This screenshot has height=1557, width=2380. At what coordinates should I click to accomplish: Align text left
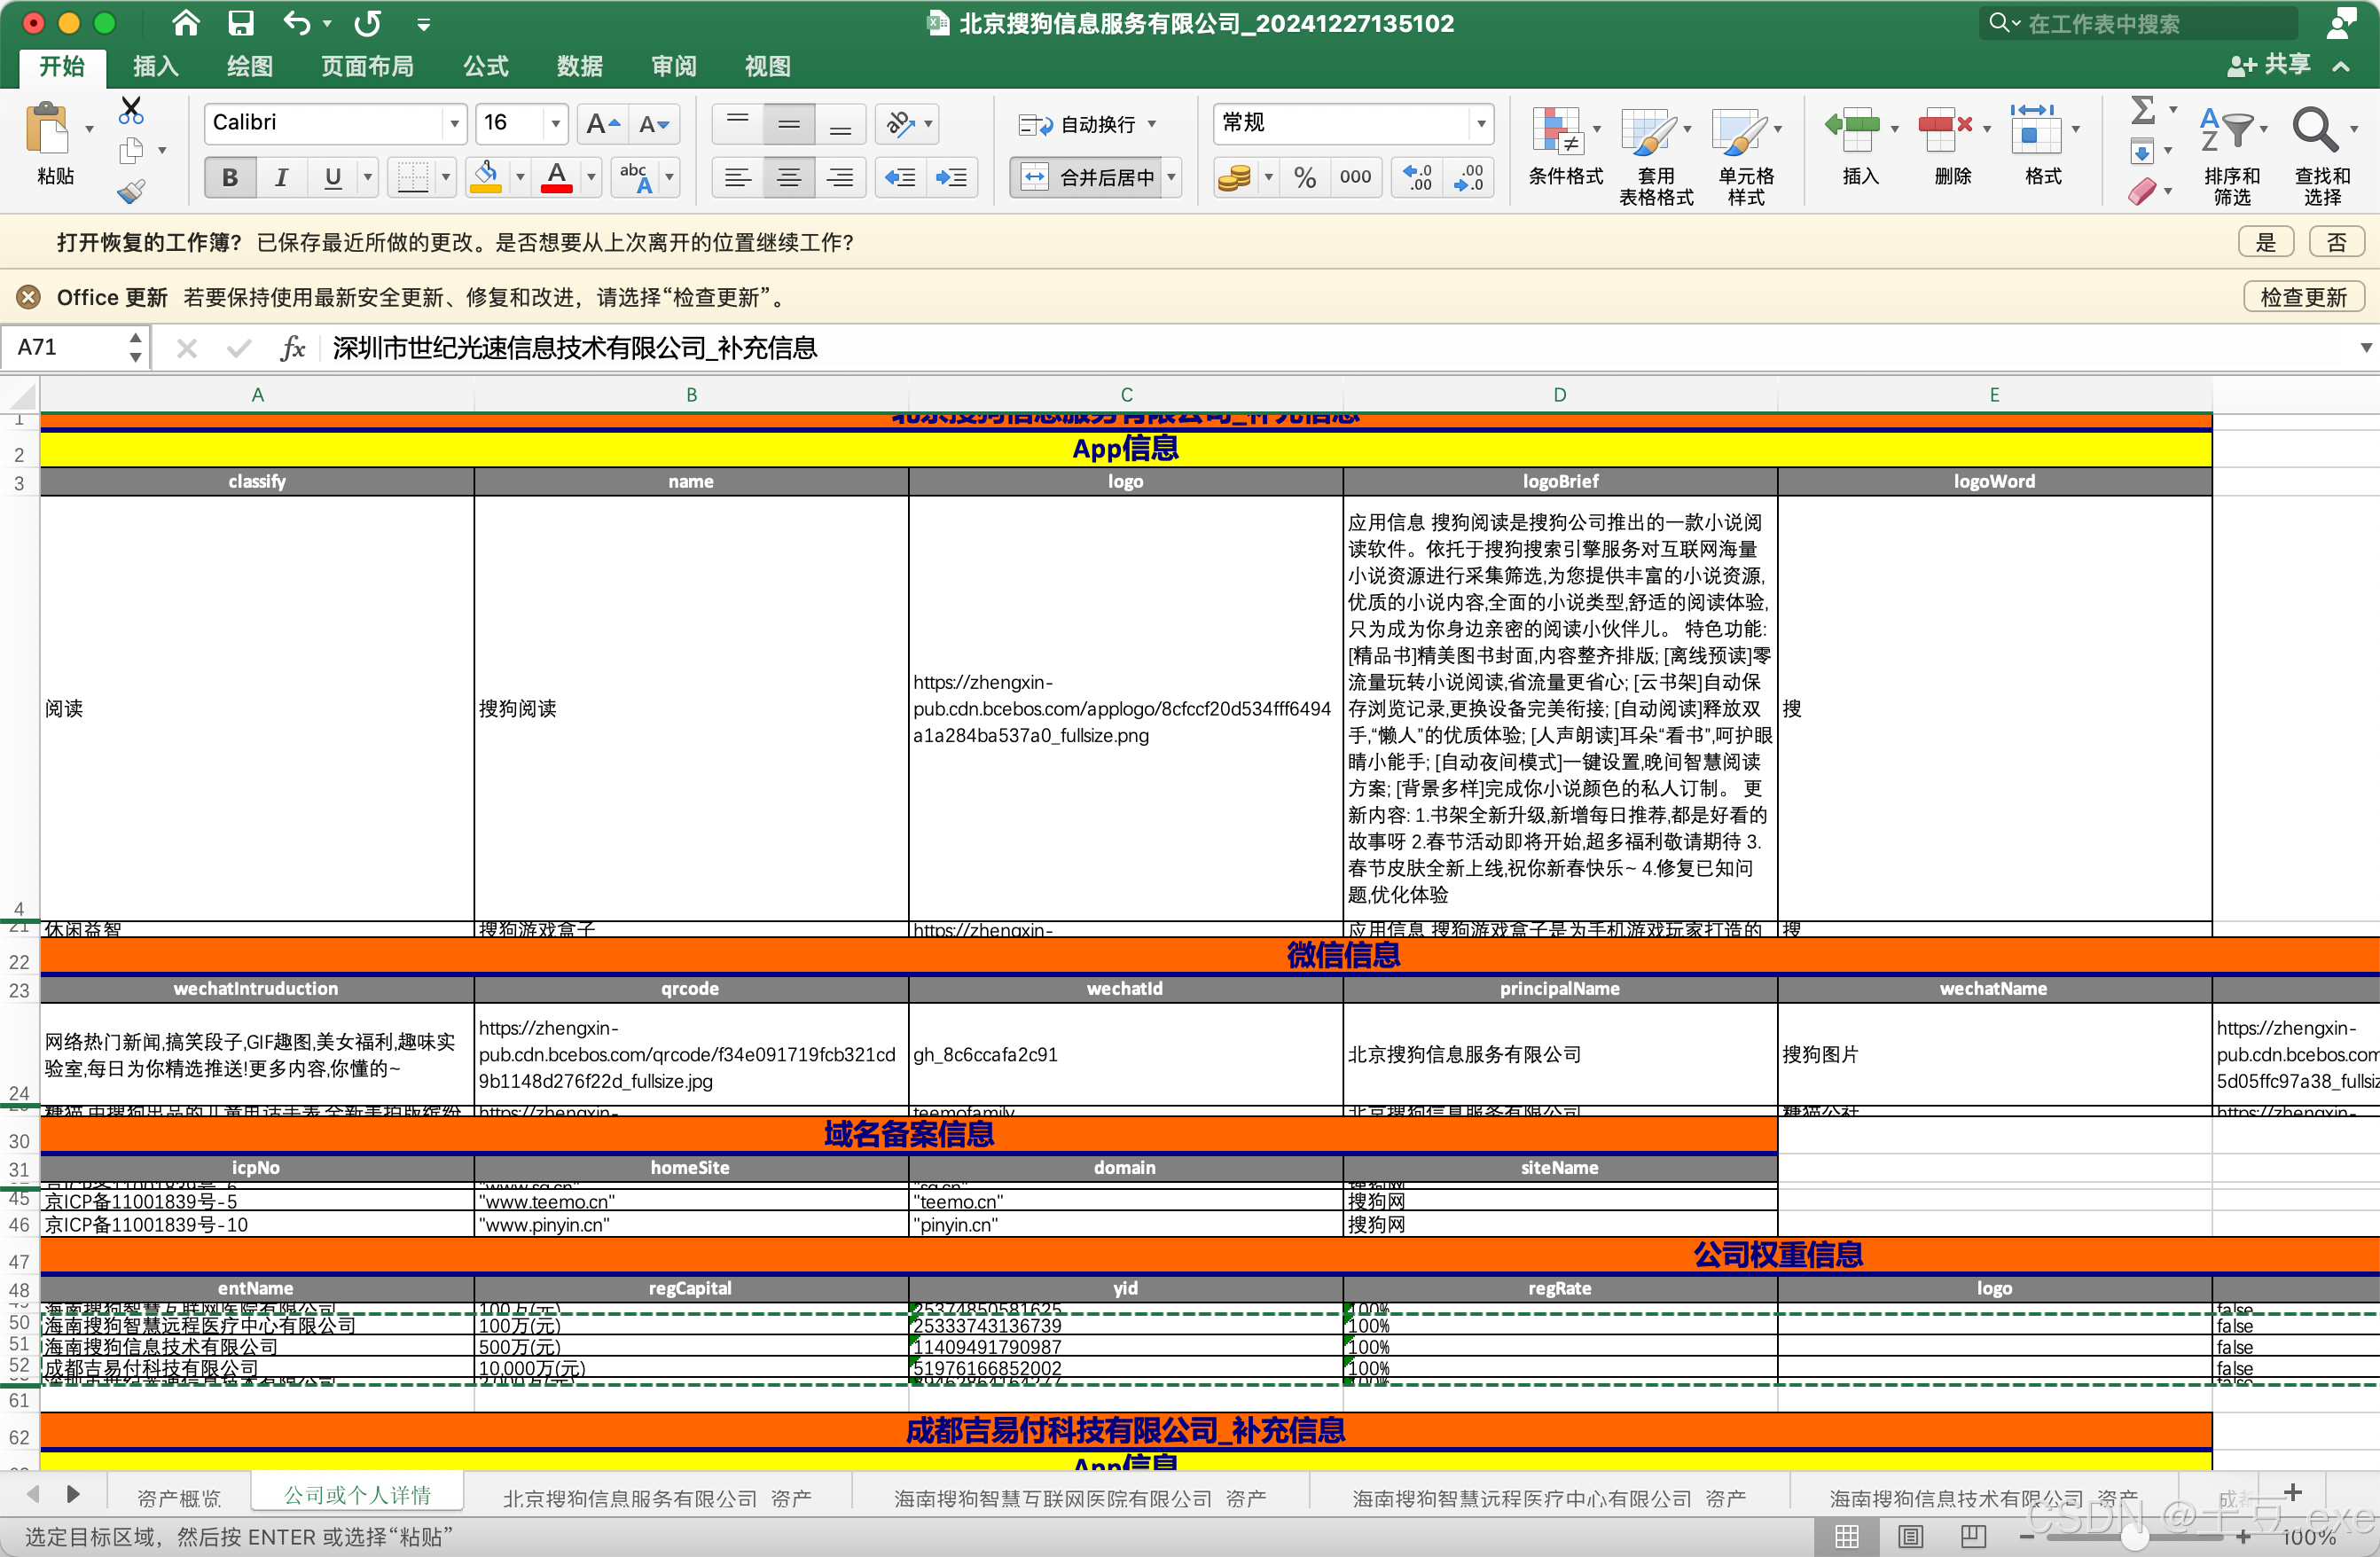pyautogui.click(x=738, y=178)
